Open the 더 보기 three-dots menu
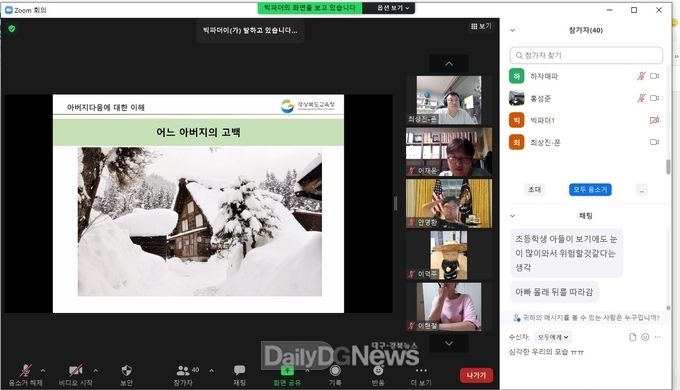The height and width of the screenshot is (390, 680). pyautogui.click(x=421, y=370)
